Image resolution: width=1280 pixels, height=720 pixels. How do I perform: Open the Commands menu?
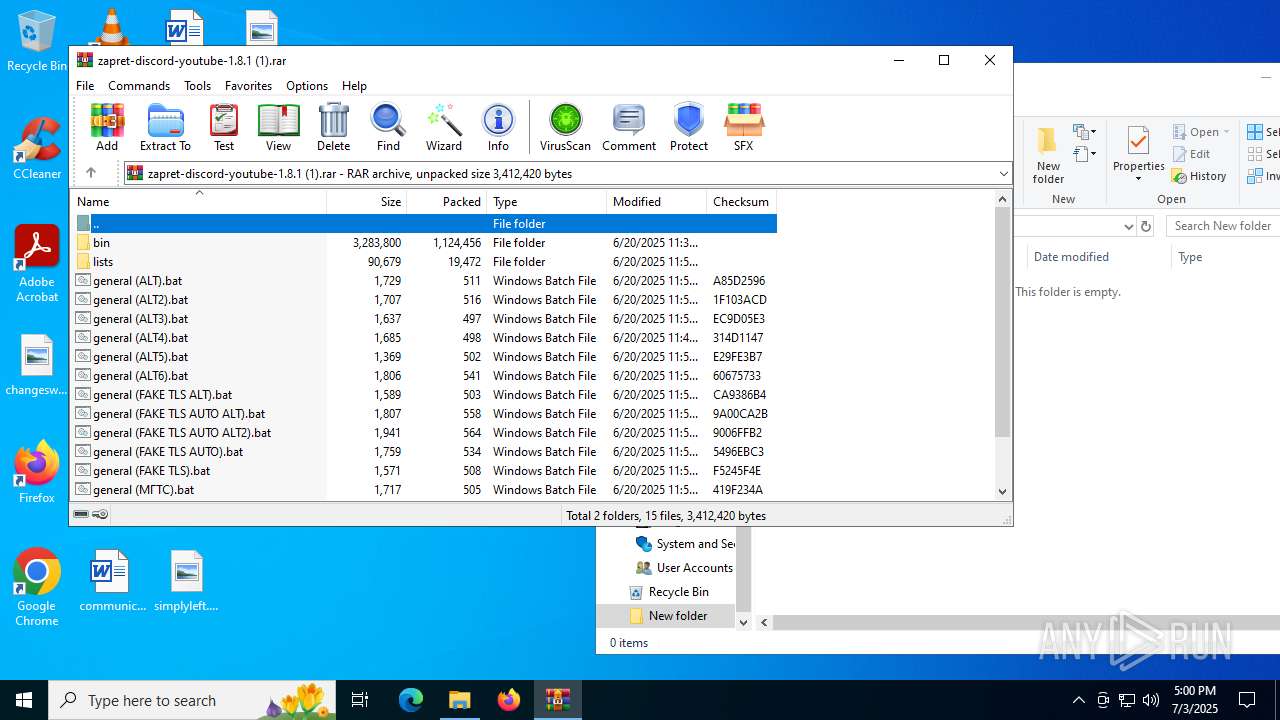pyautogui.click(x=139, y=86)
